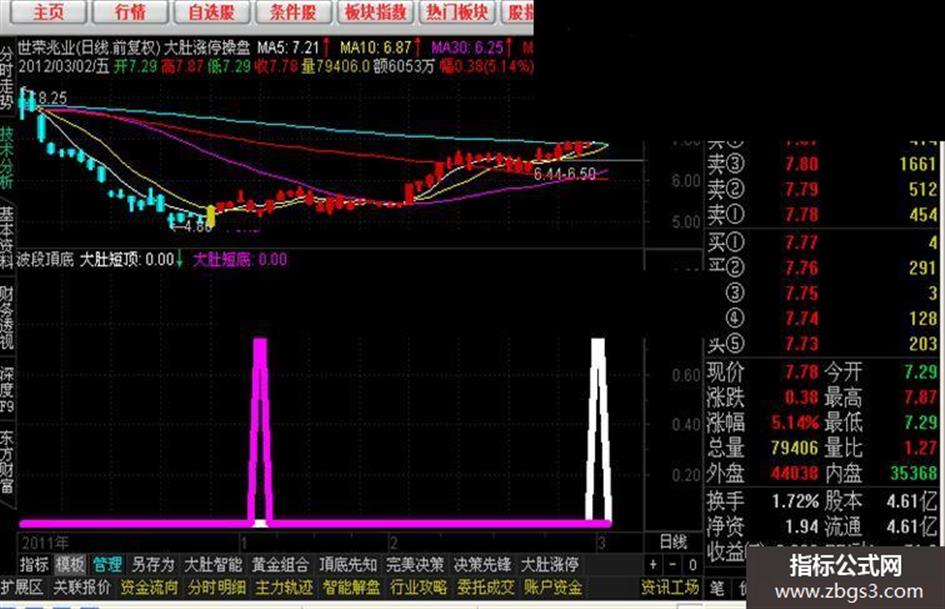Open the 扩展区 extension area tab

point(22,587)
